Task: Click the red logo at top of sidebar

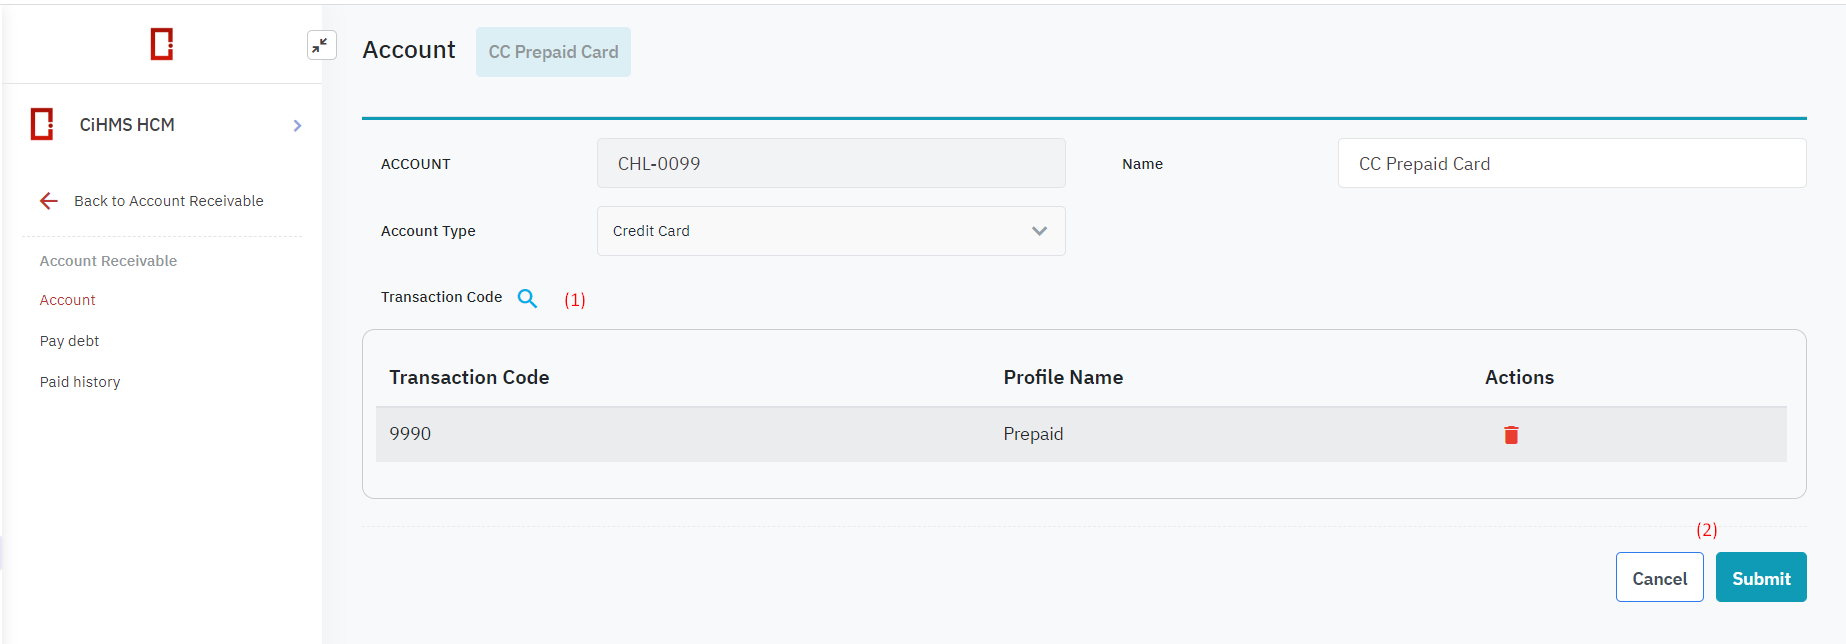Action: (x=162, y=44)
